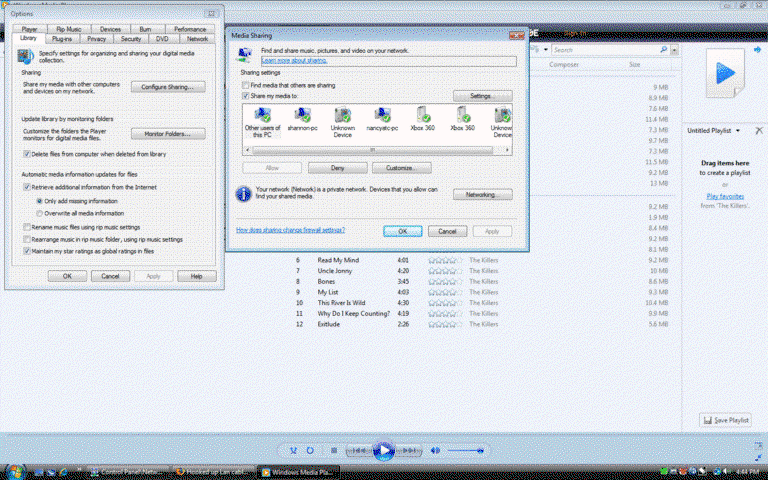Image resolution: width=768 pixels, height=480 pixels.
Task: Enable 'Rename music files using rip music settings'
Action: pyautogui.click(x=27, y=227)
